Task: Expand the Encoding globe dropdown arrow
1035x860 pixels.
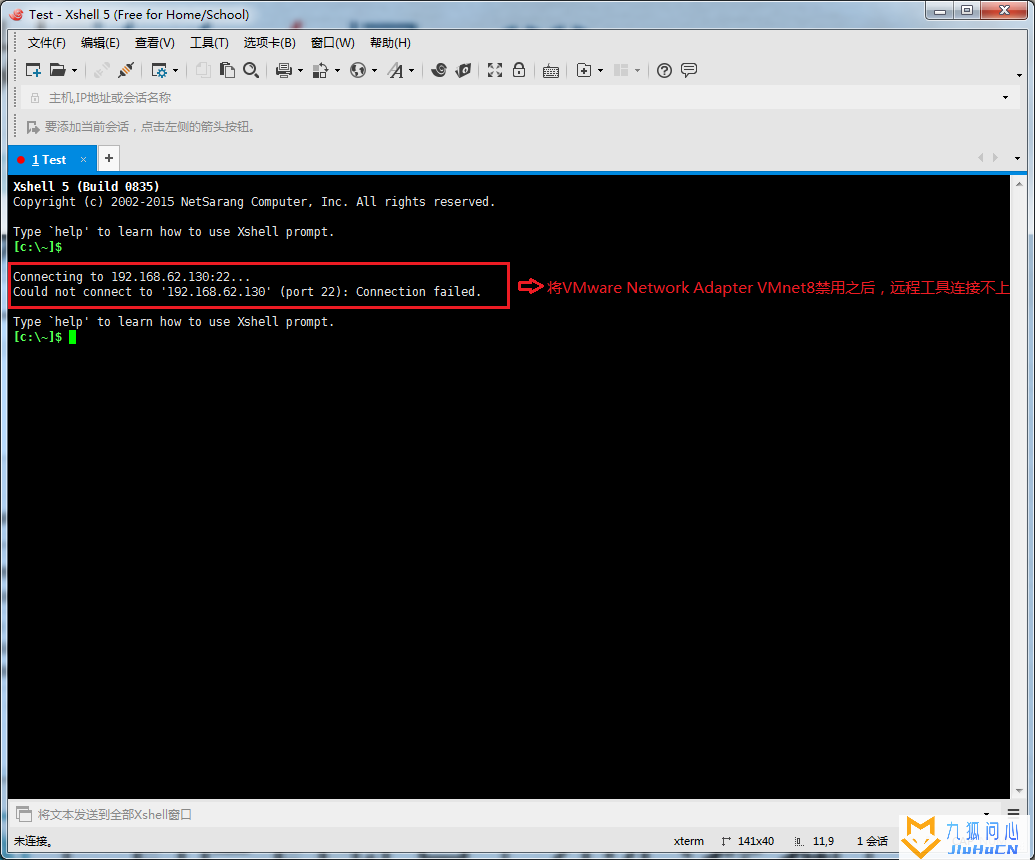Action: (374, 71)
